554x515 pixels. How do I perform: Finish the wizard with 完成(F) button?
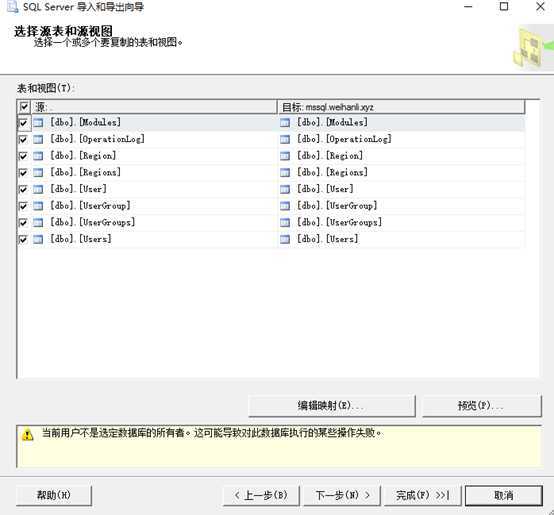tap(423, 495)
